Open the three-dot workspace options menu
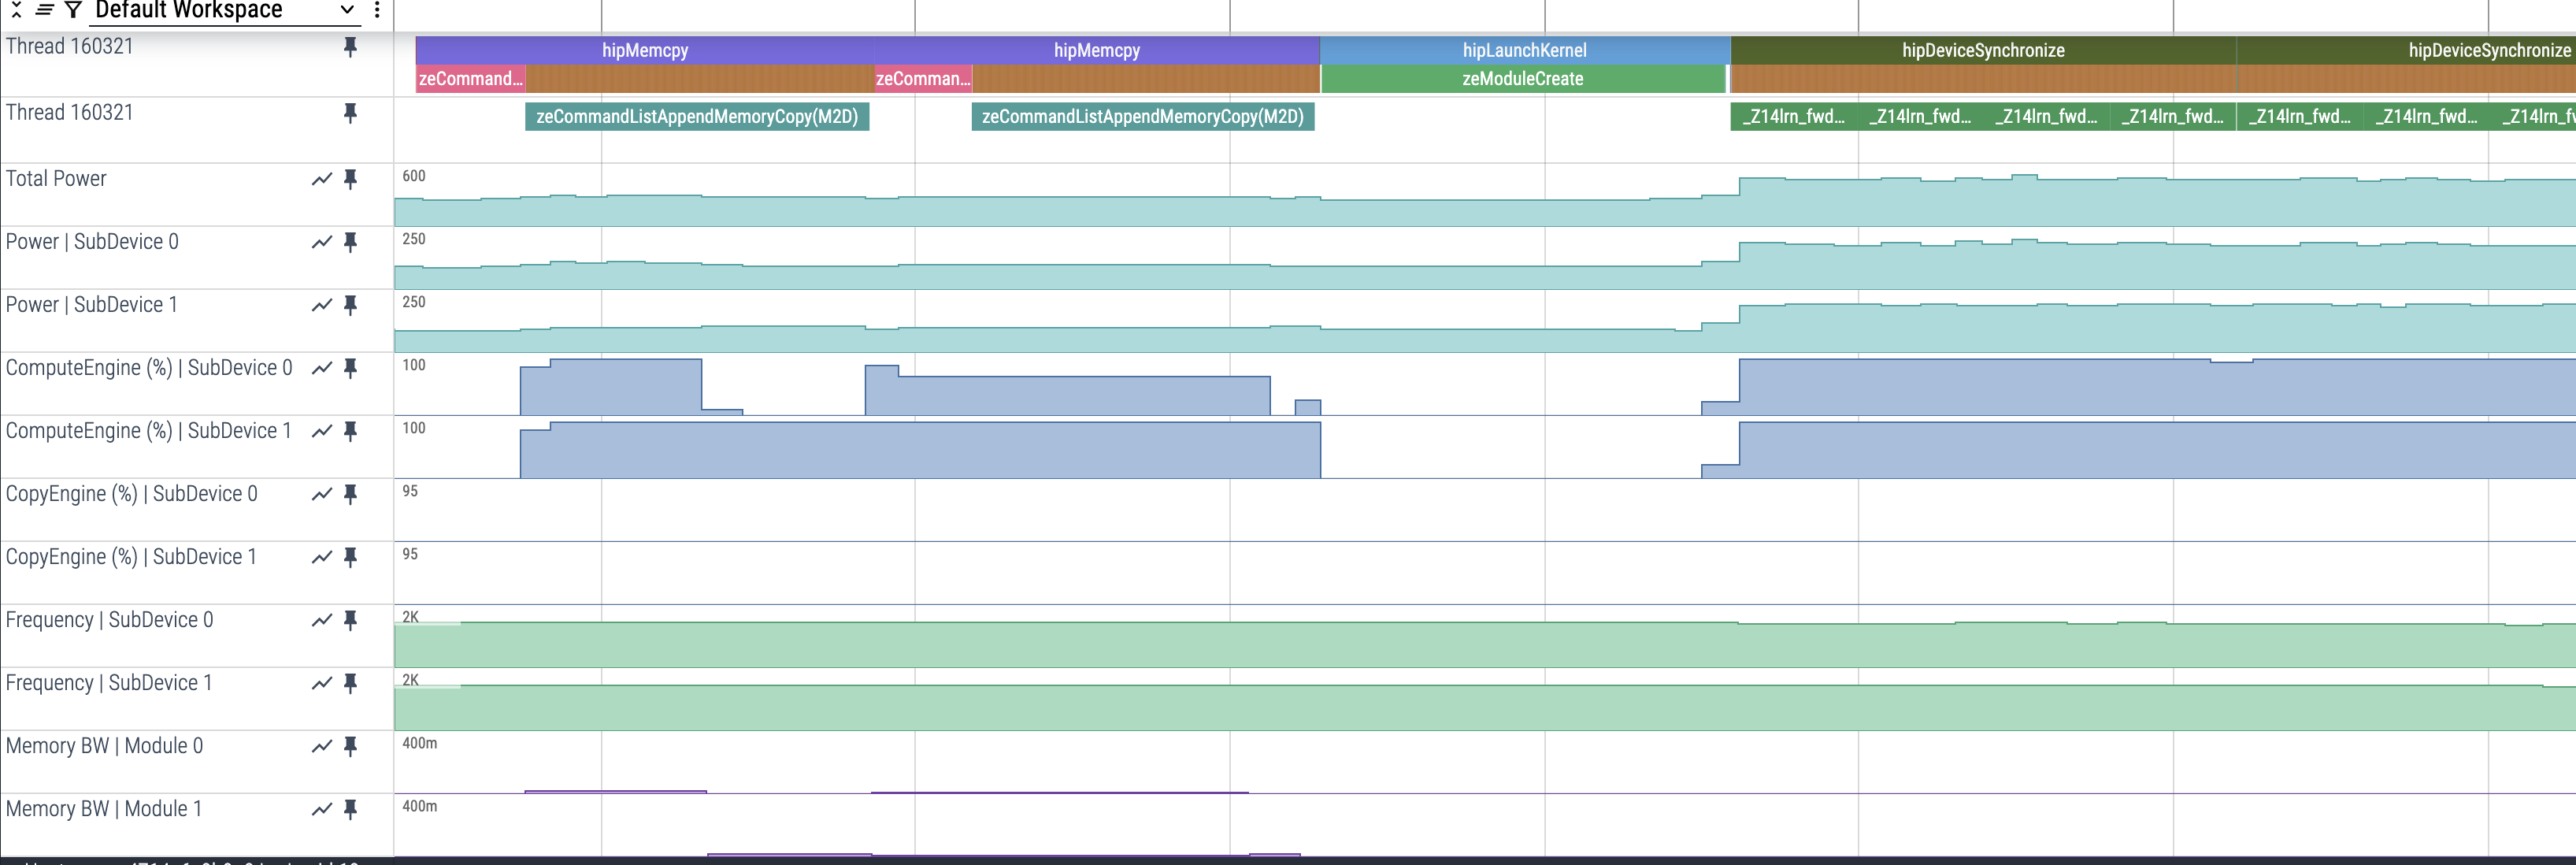This screenshot has height=865, width=2576. pos(377,10)
